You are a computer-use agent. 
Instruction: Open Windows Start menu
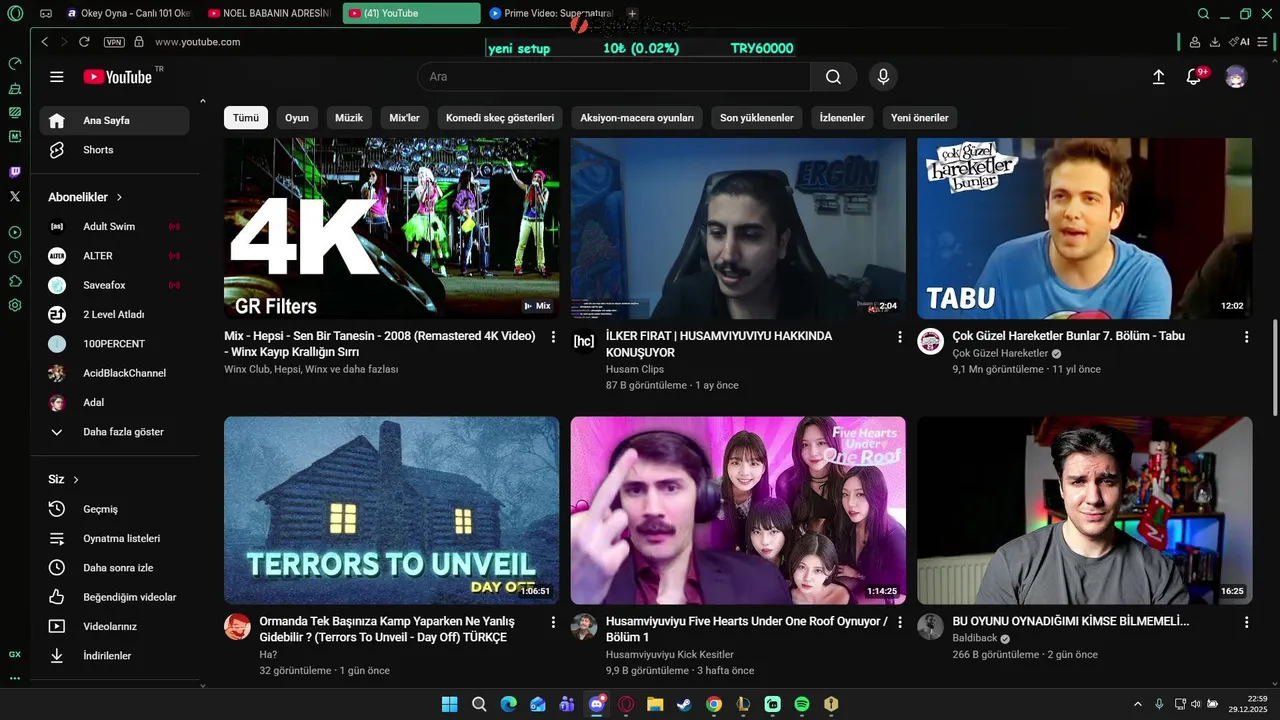coord(449,704)
